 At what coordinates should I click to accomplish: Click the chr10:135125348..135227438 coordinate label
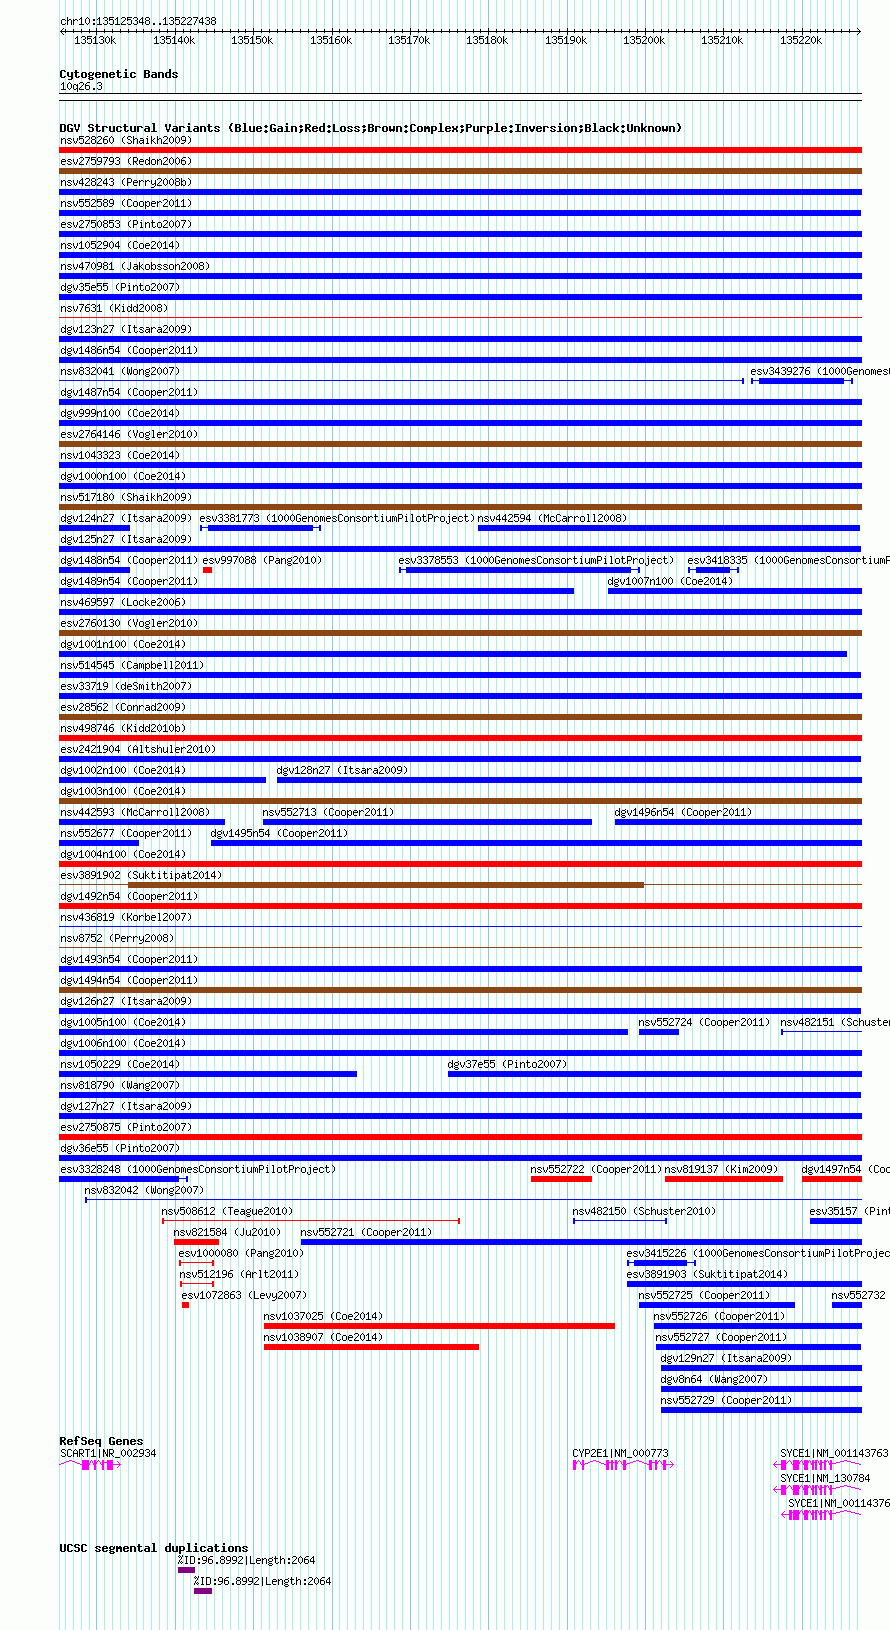[x=138, y=21]
